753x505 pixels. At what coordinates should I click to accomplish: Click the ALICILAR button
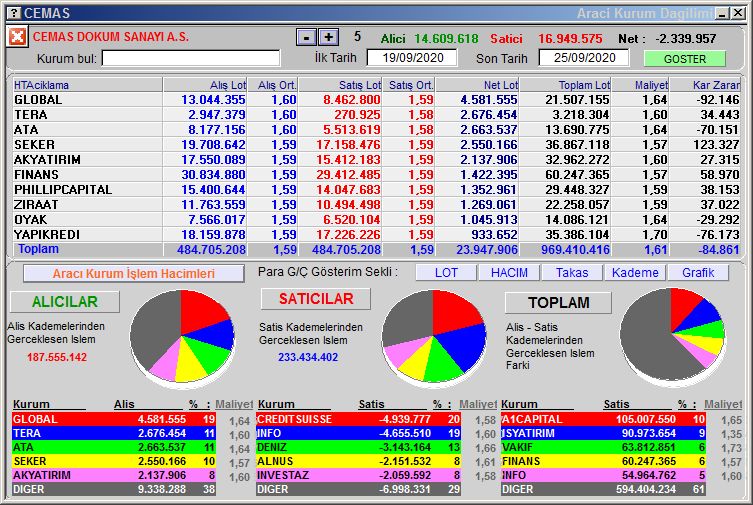click(x=65, y=302)
